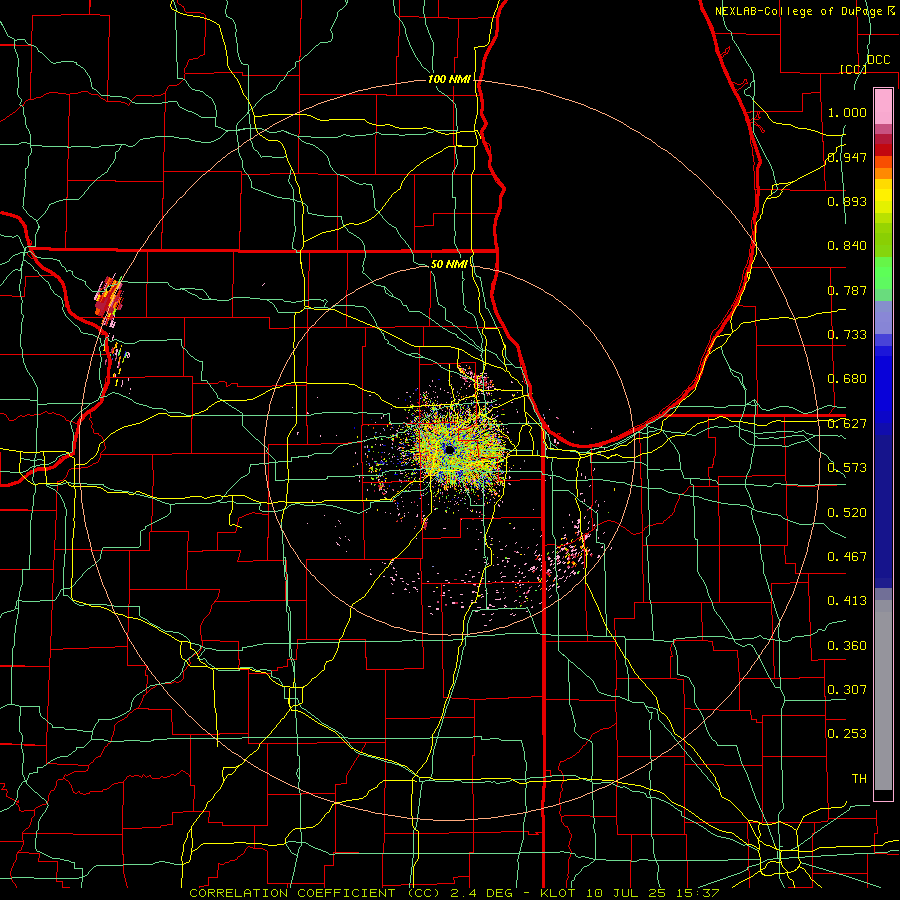The height and width of the screenshot is (900, 900).
Task: Click the 100 NMI range ring label
Action: (x=449, y=79)
